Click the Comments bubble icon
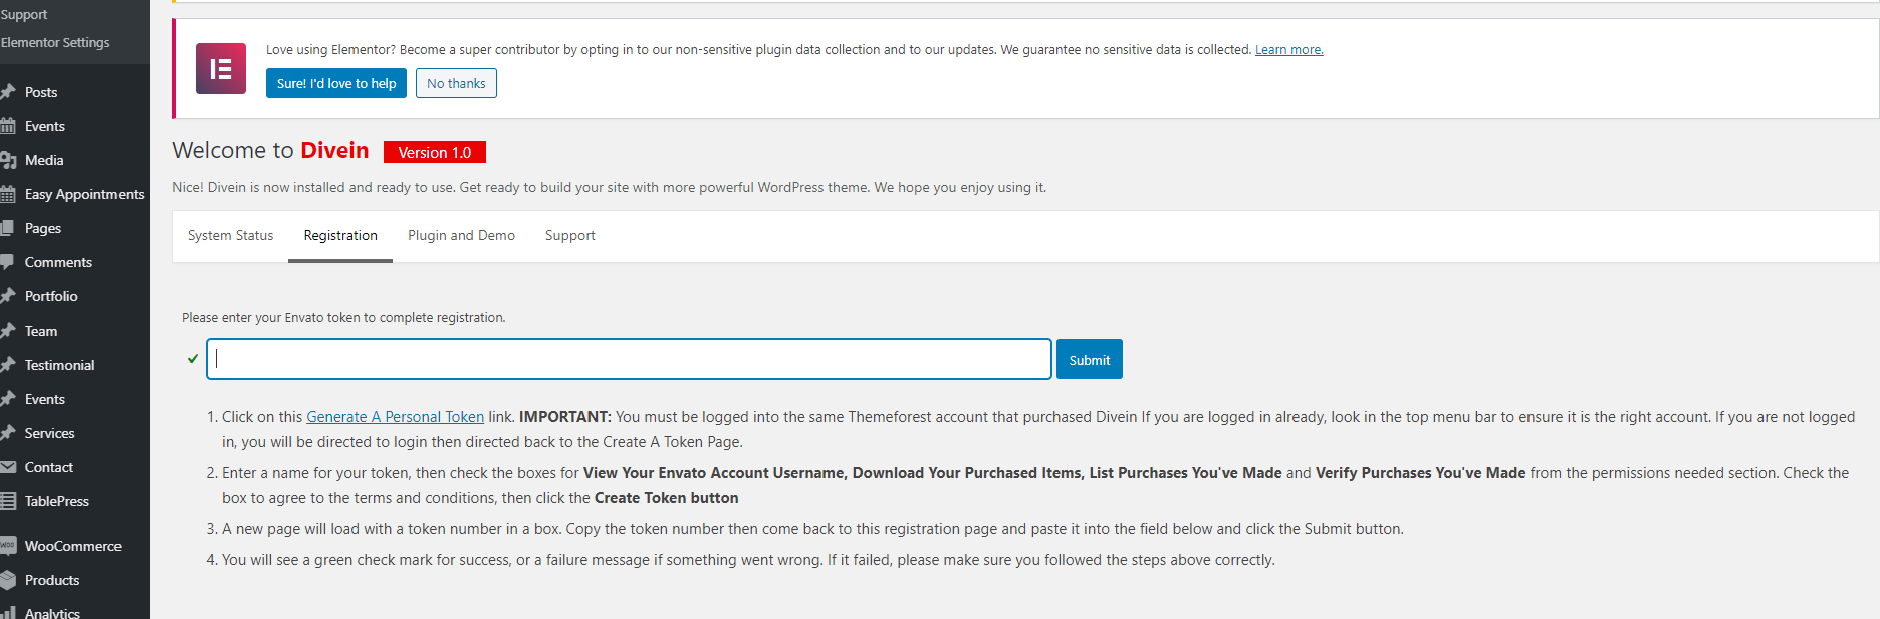This screenshot has height=619, width=1880. click(x=8, y=262)
